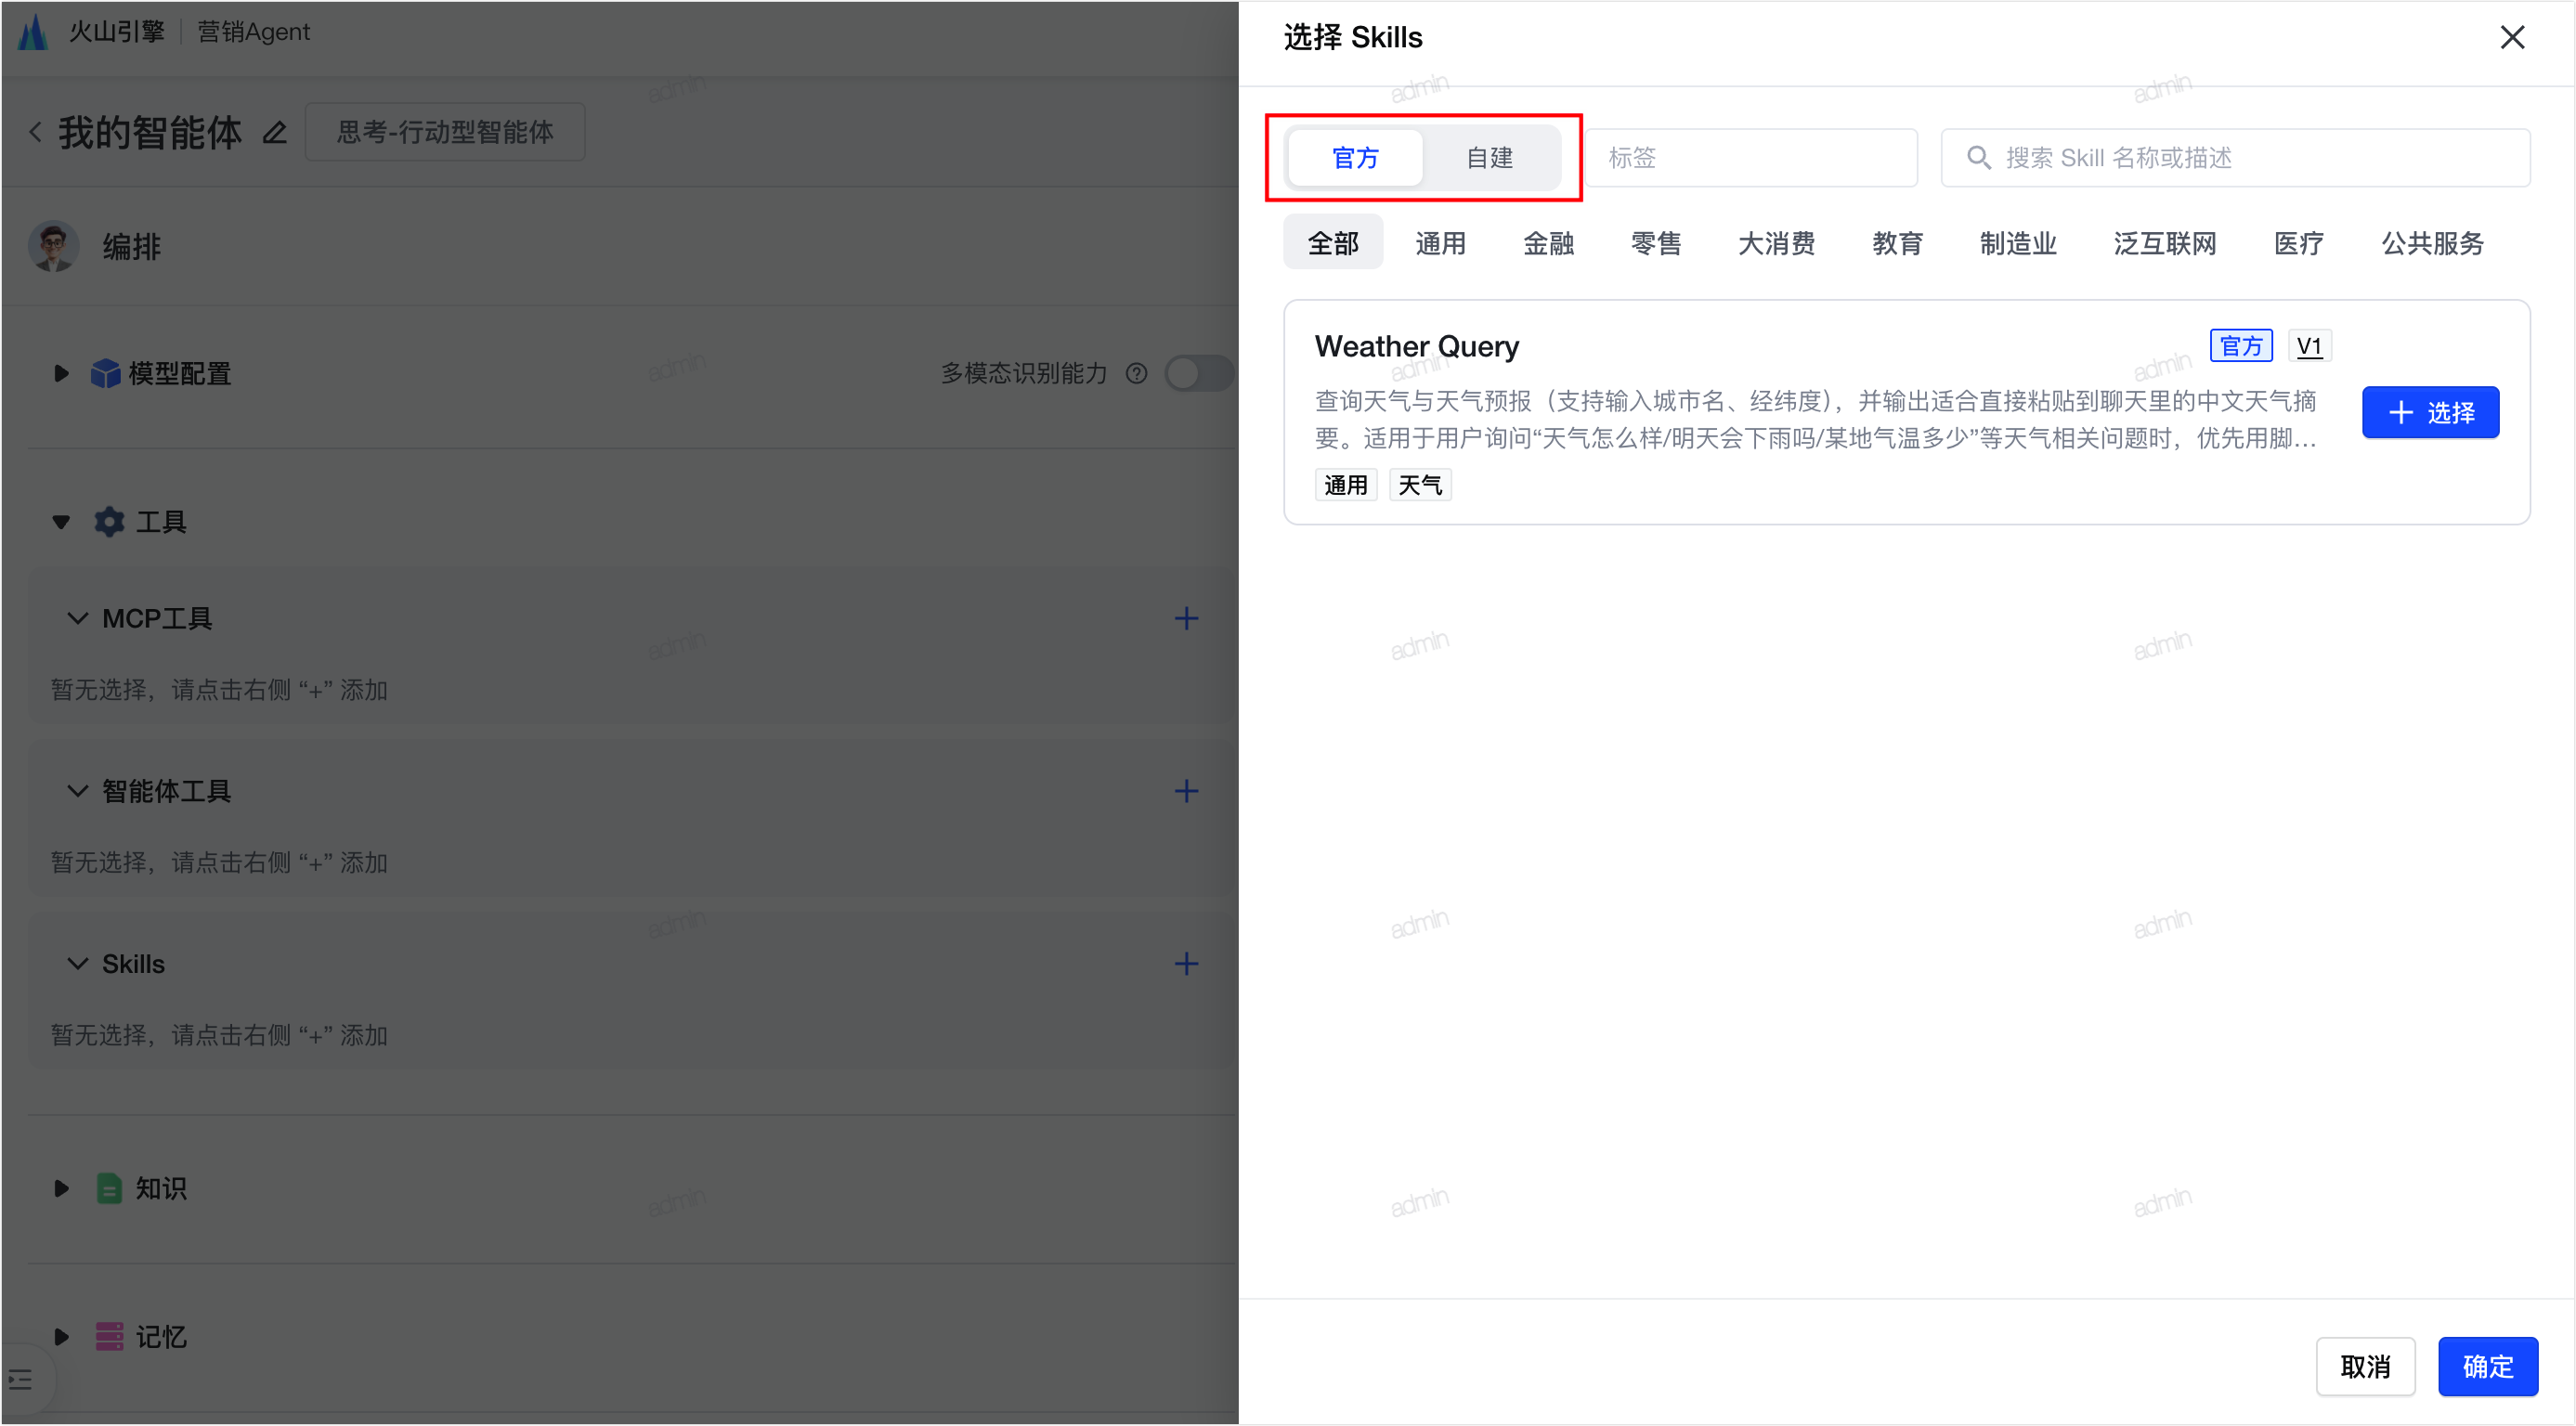The width and height of the screenshot is (2576, 1426).
Task: Click the 天气 tag on Weather Query
Action: [x=1419, y=485]
